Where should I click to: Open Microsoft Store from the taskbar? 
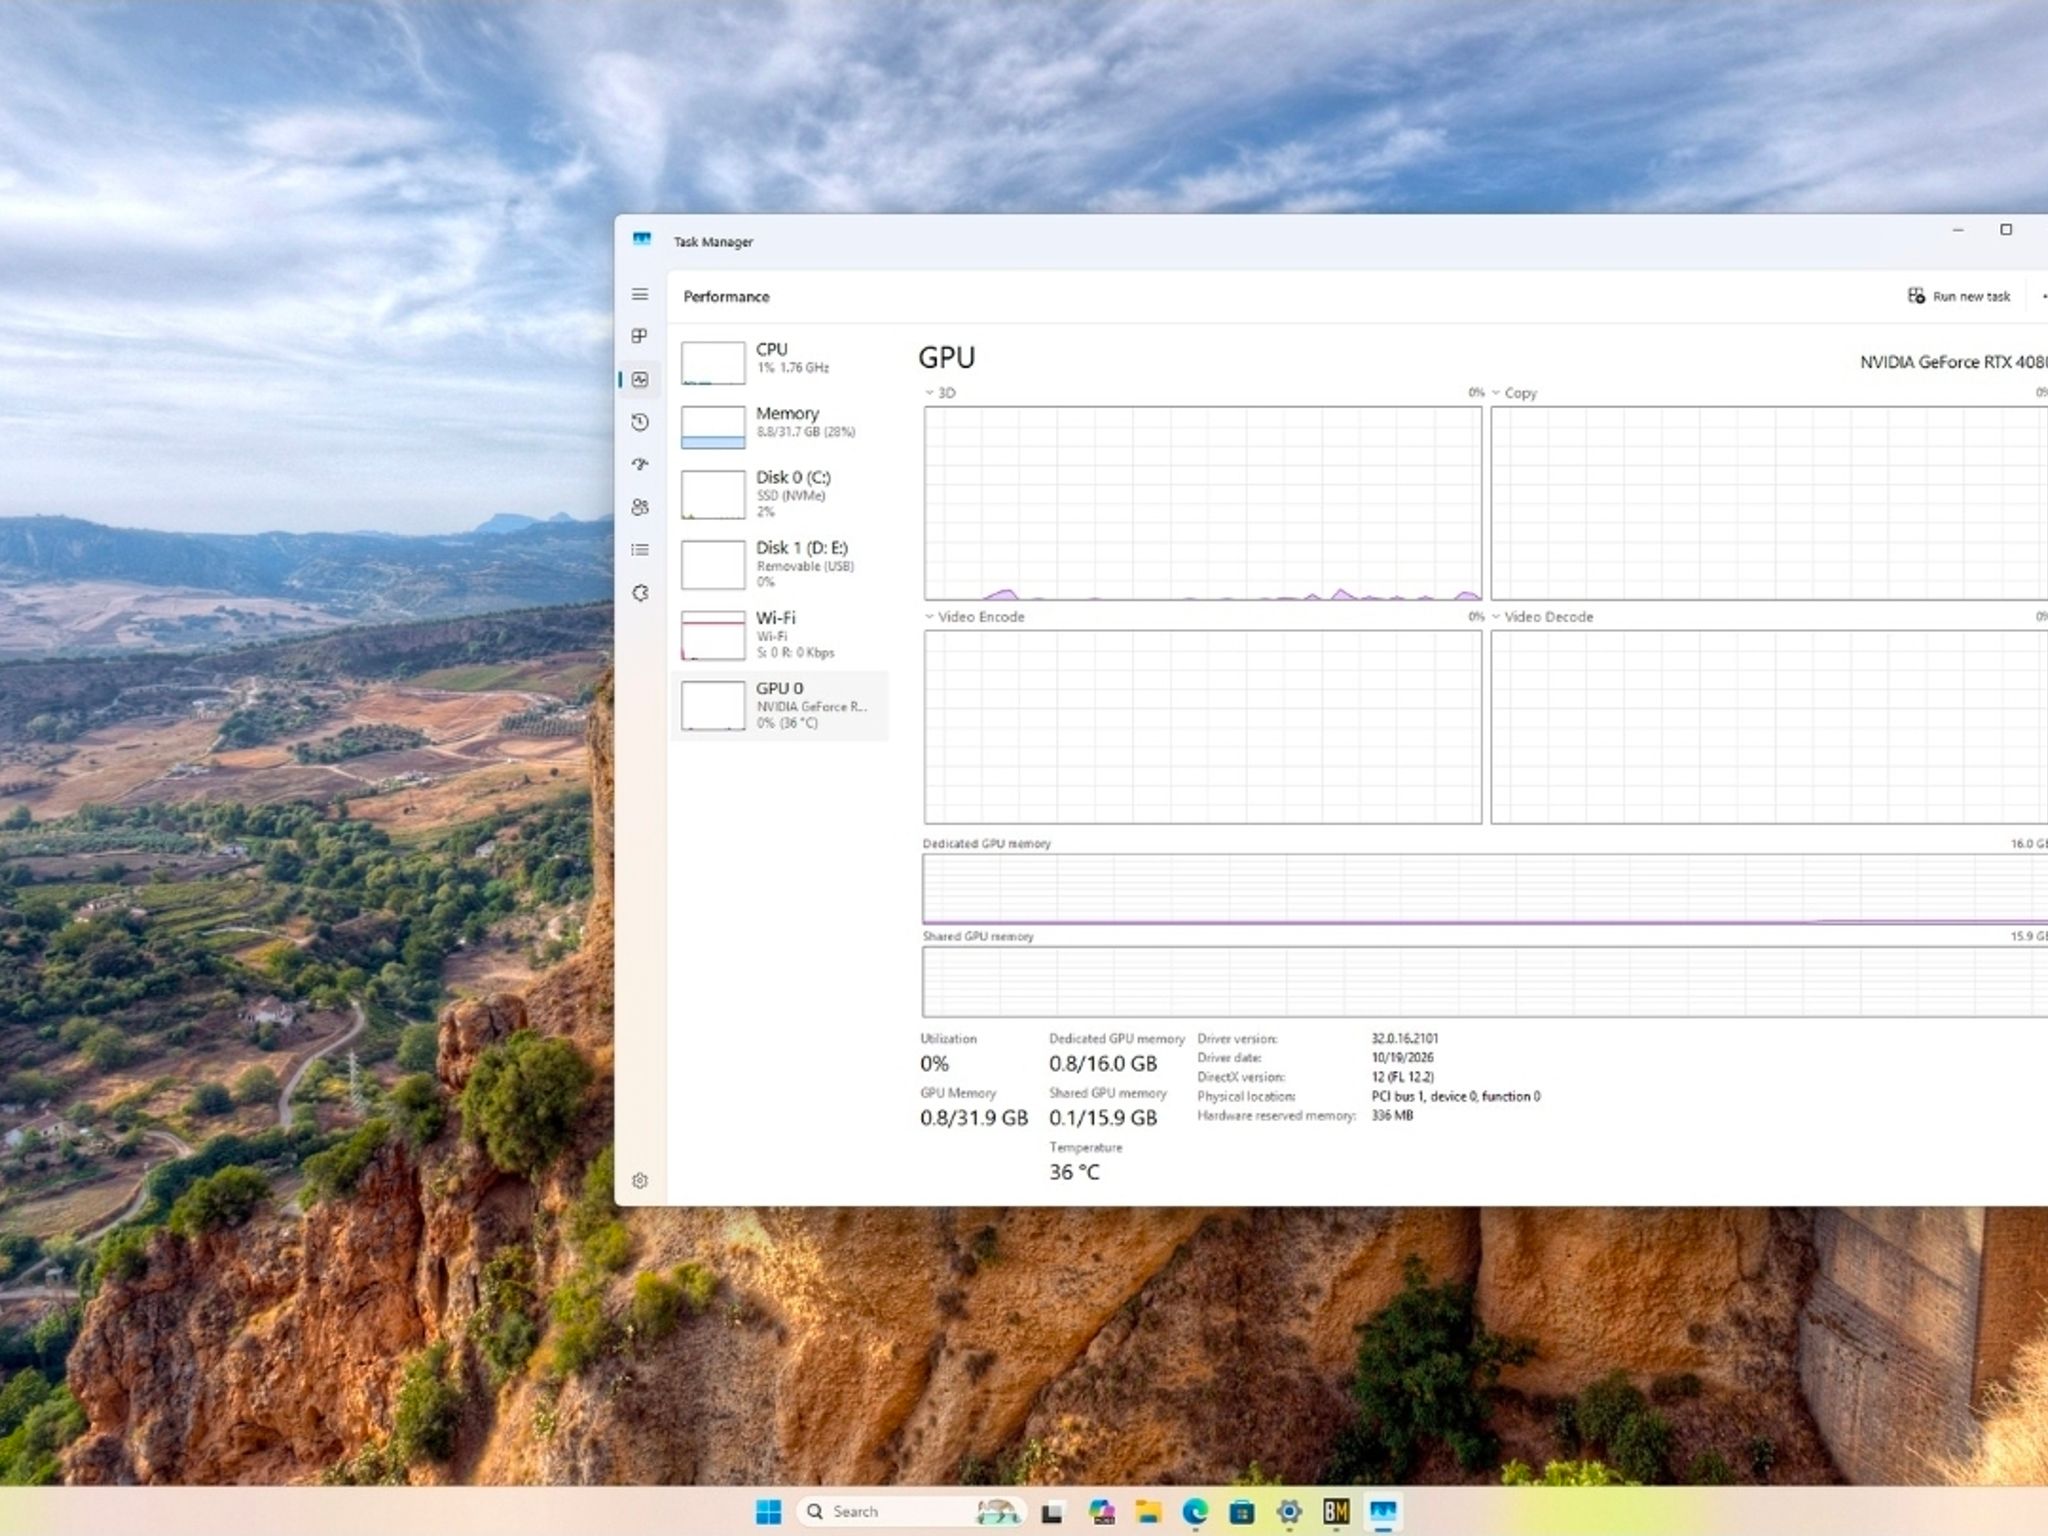tap(1242, 1512)
